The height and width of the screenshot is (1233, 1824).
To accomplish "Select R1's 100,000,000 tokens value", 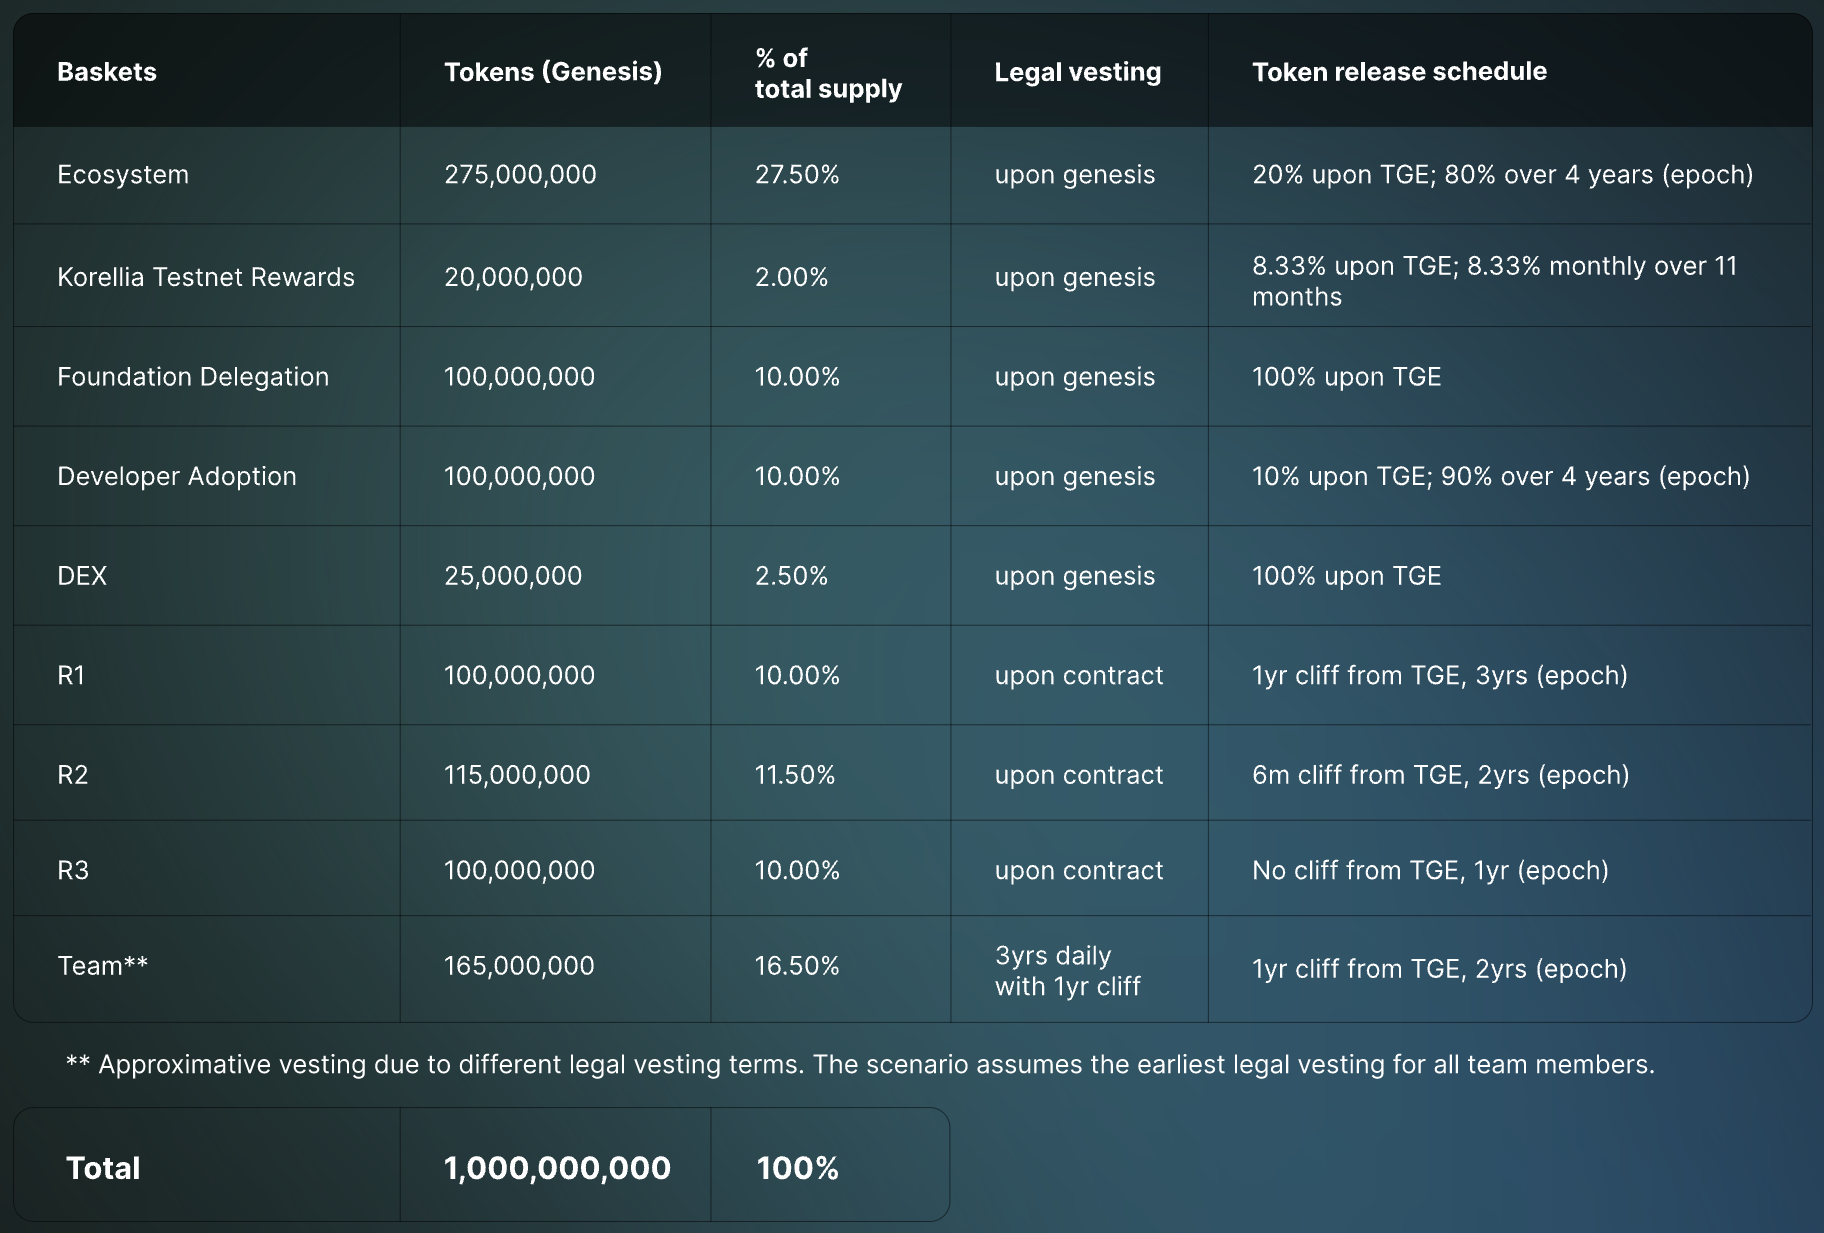I will (519, 676).
